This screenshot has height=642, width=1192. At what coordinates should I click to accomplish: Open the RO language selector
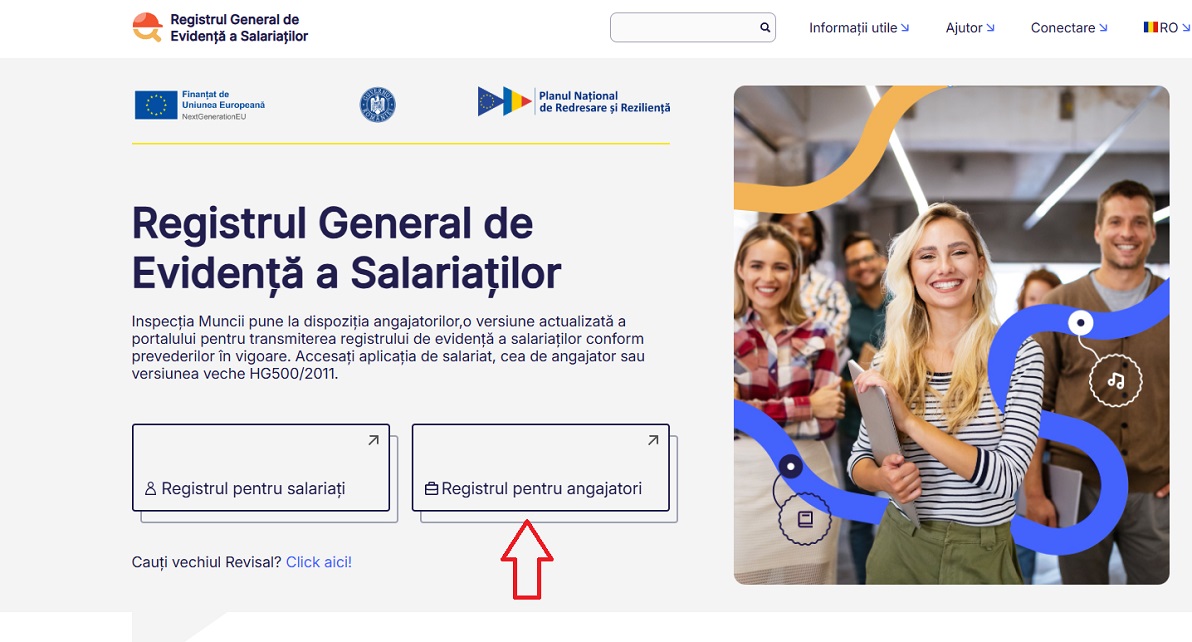[1167, 28]
